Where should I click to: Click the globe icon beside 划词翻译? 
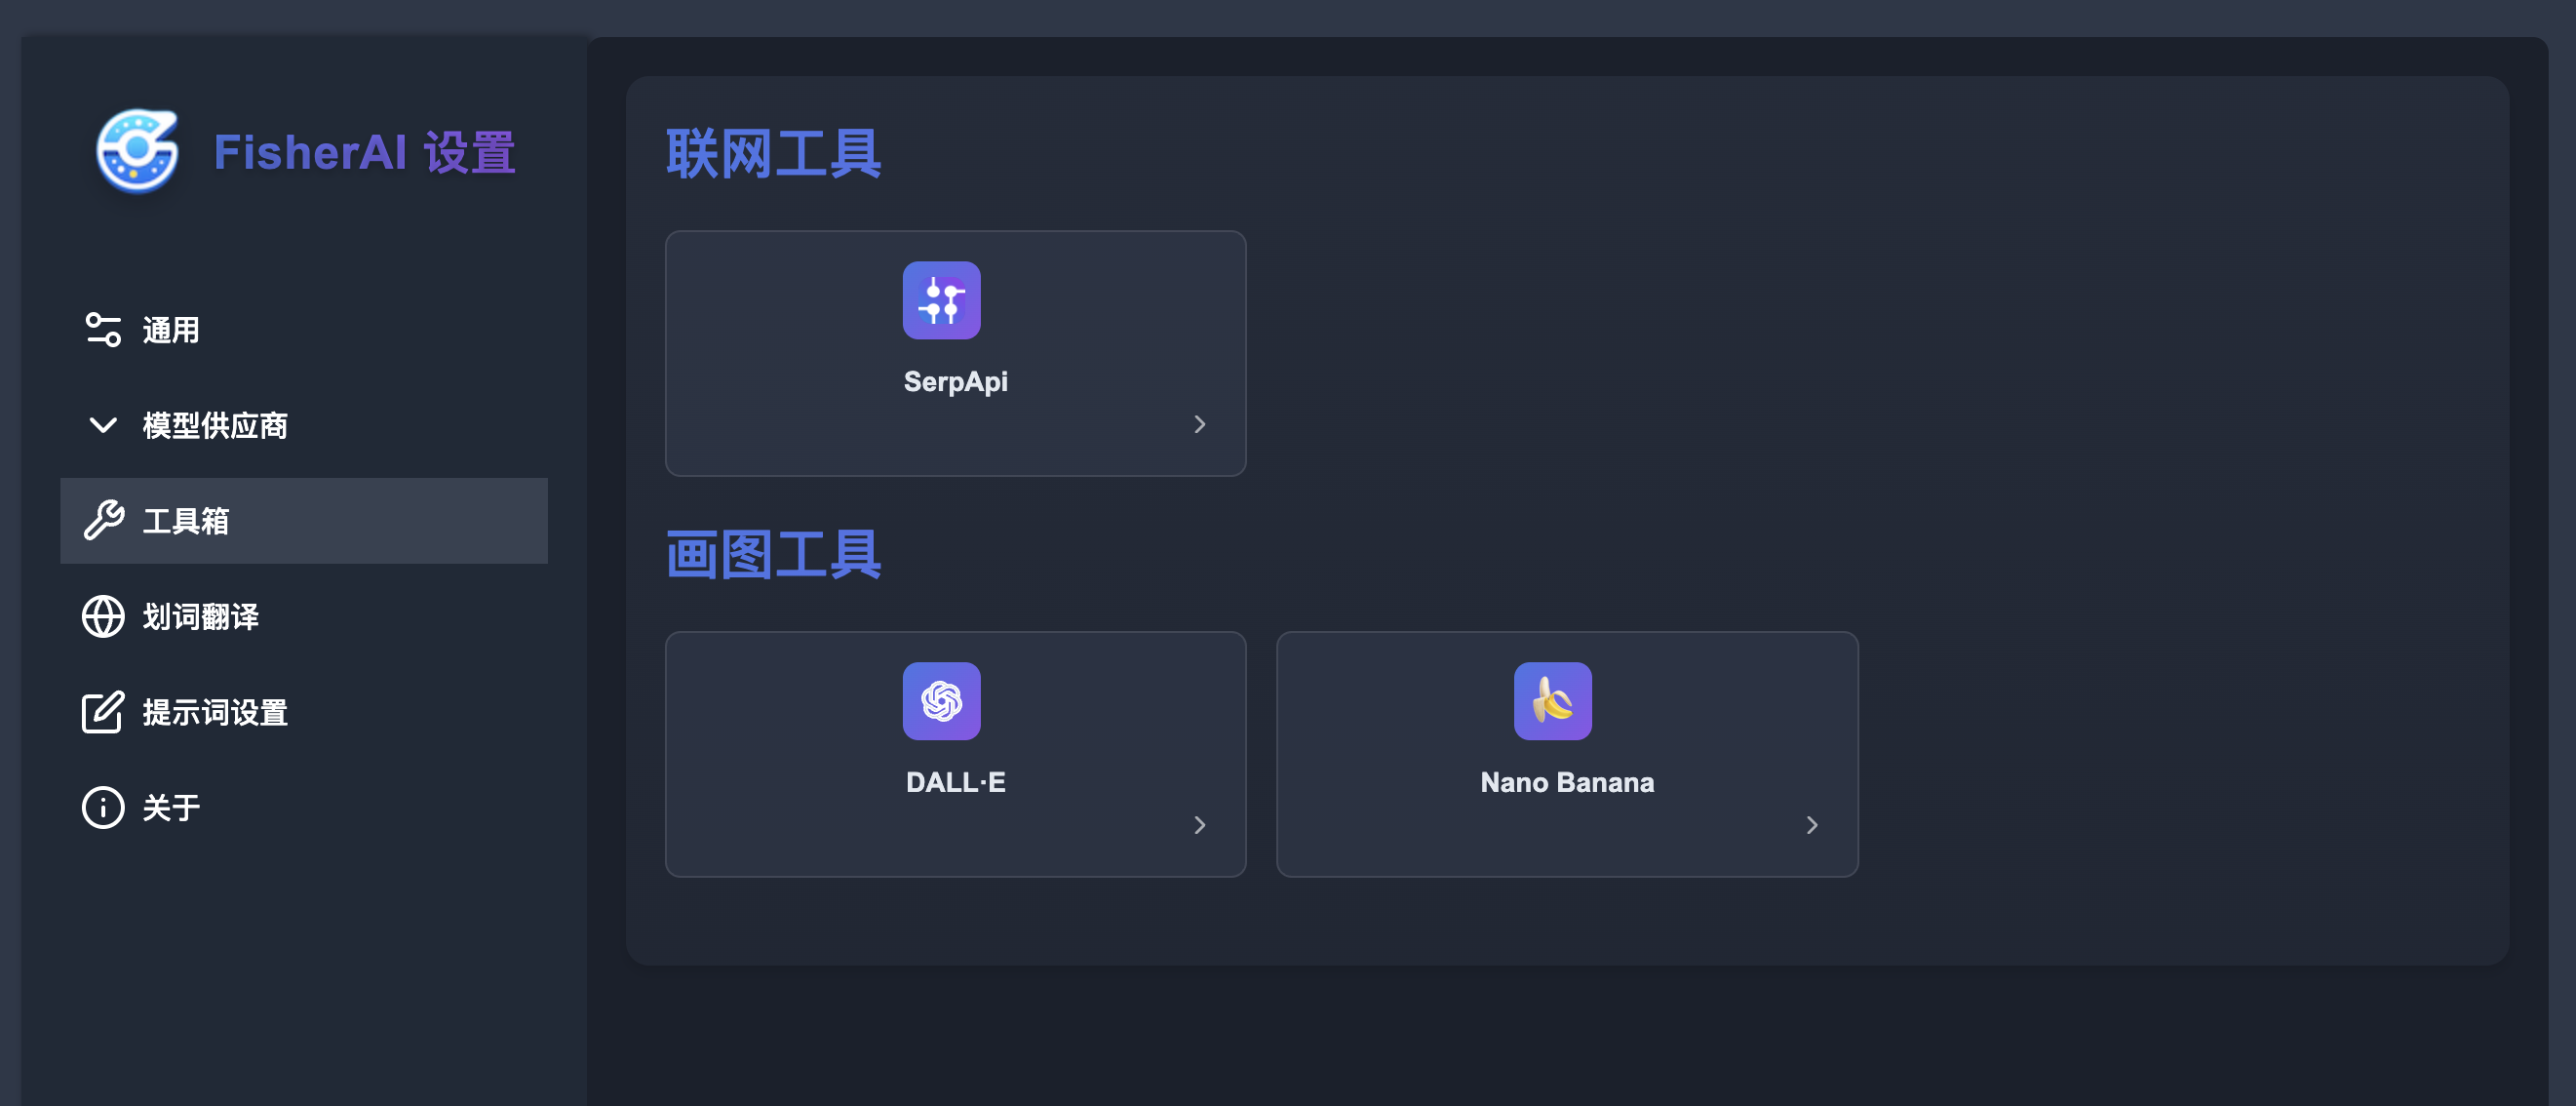tap(103, 617)
